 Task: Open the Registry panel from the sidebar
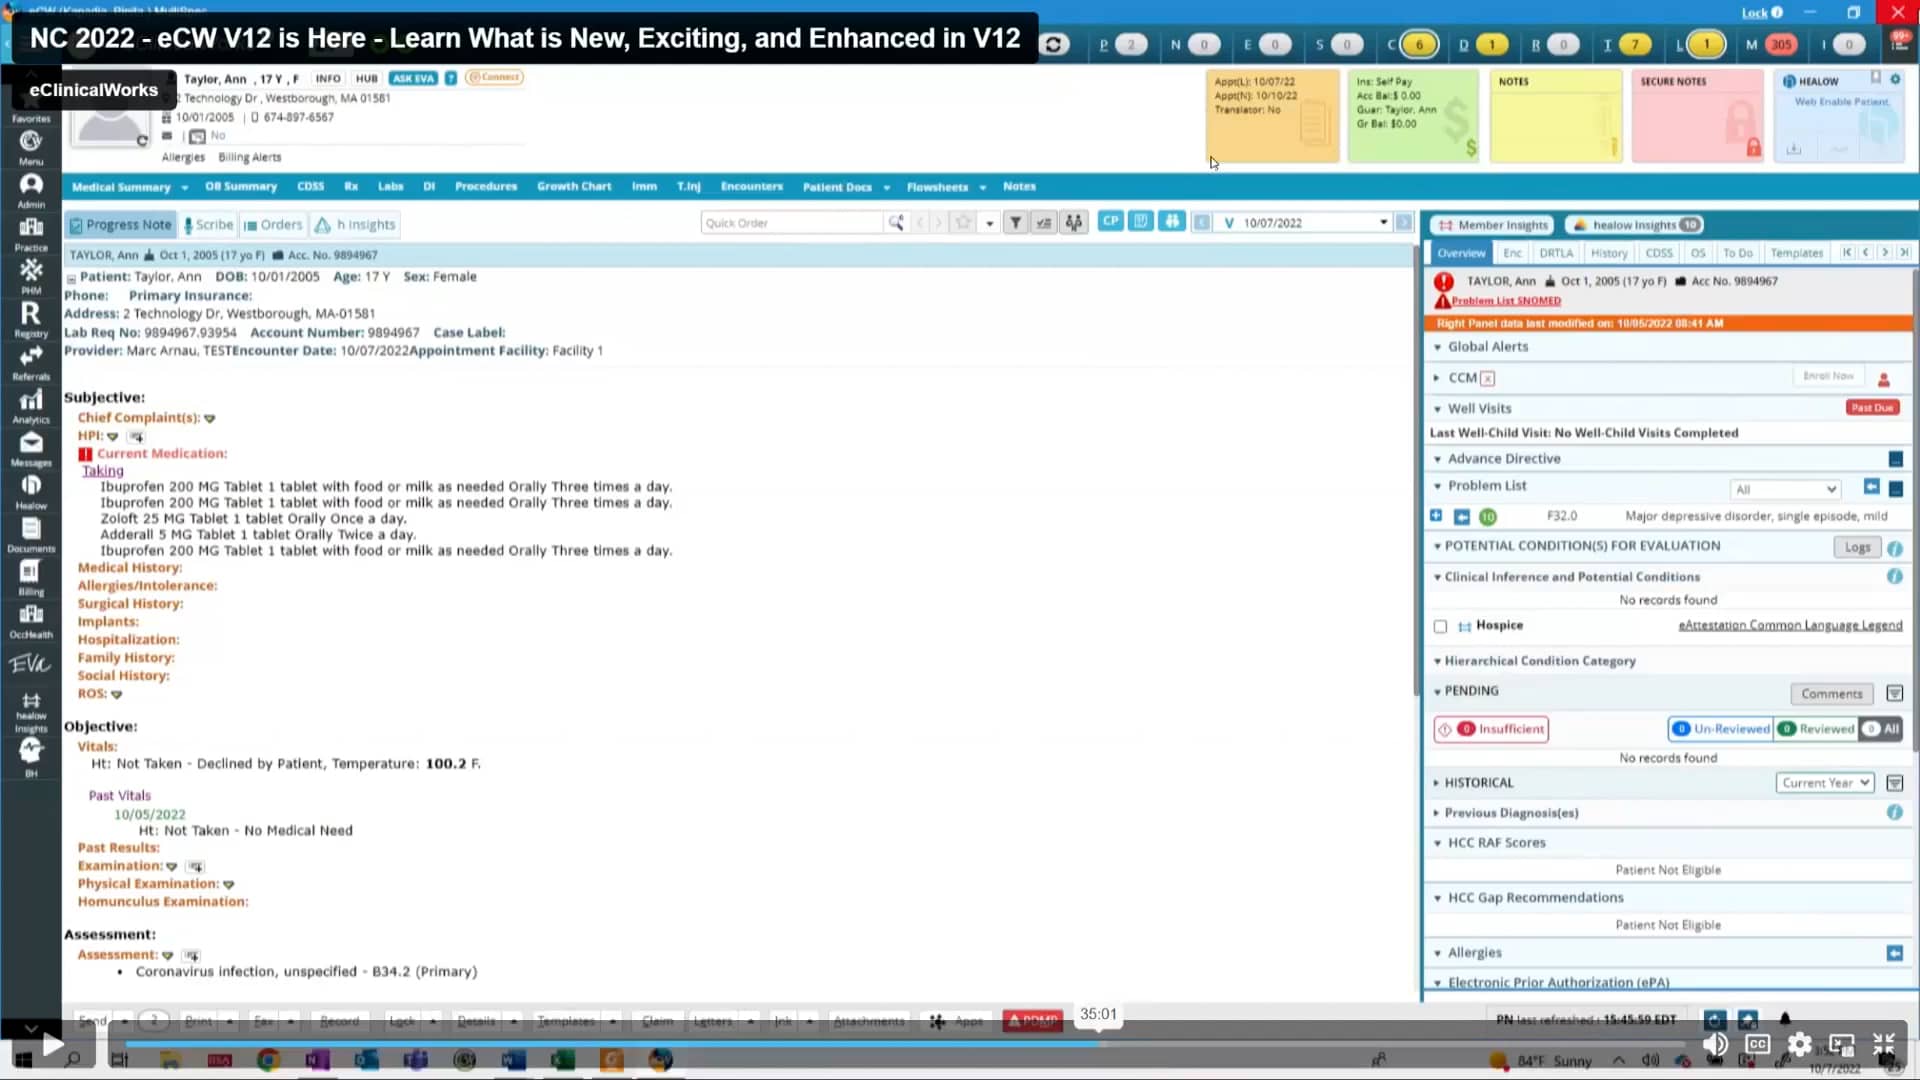[30, 318]
